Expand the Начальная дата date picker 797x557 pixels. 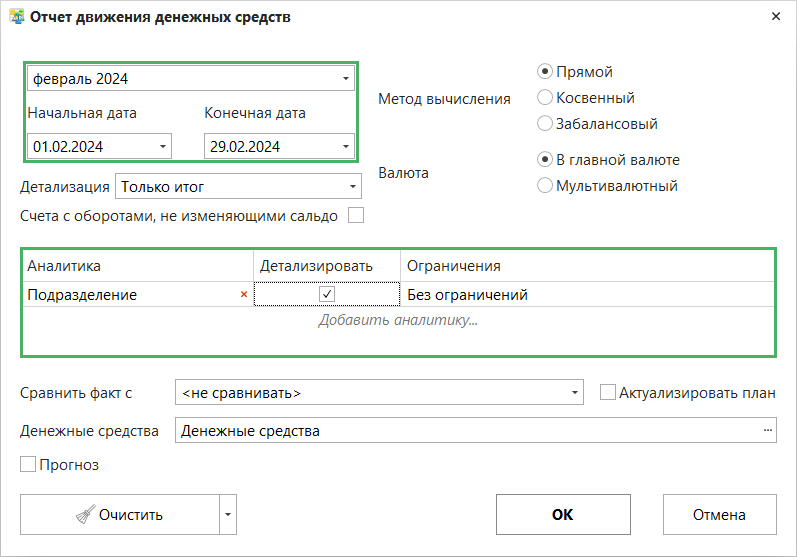click(x=162, y=147)
